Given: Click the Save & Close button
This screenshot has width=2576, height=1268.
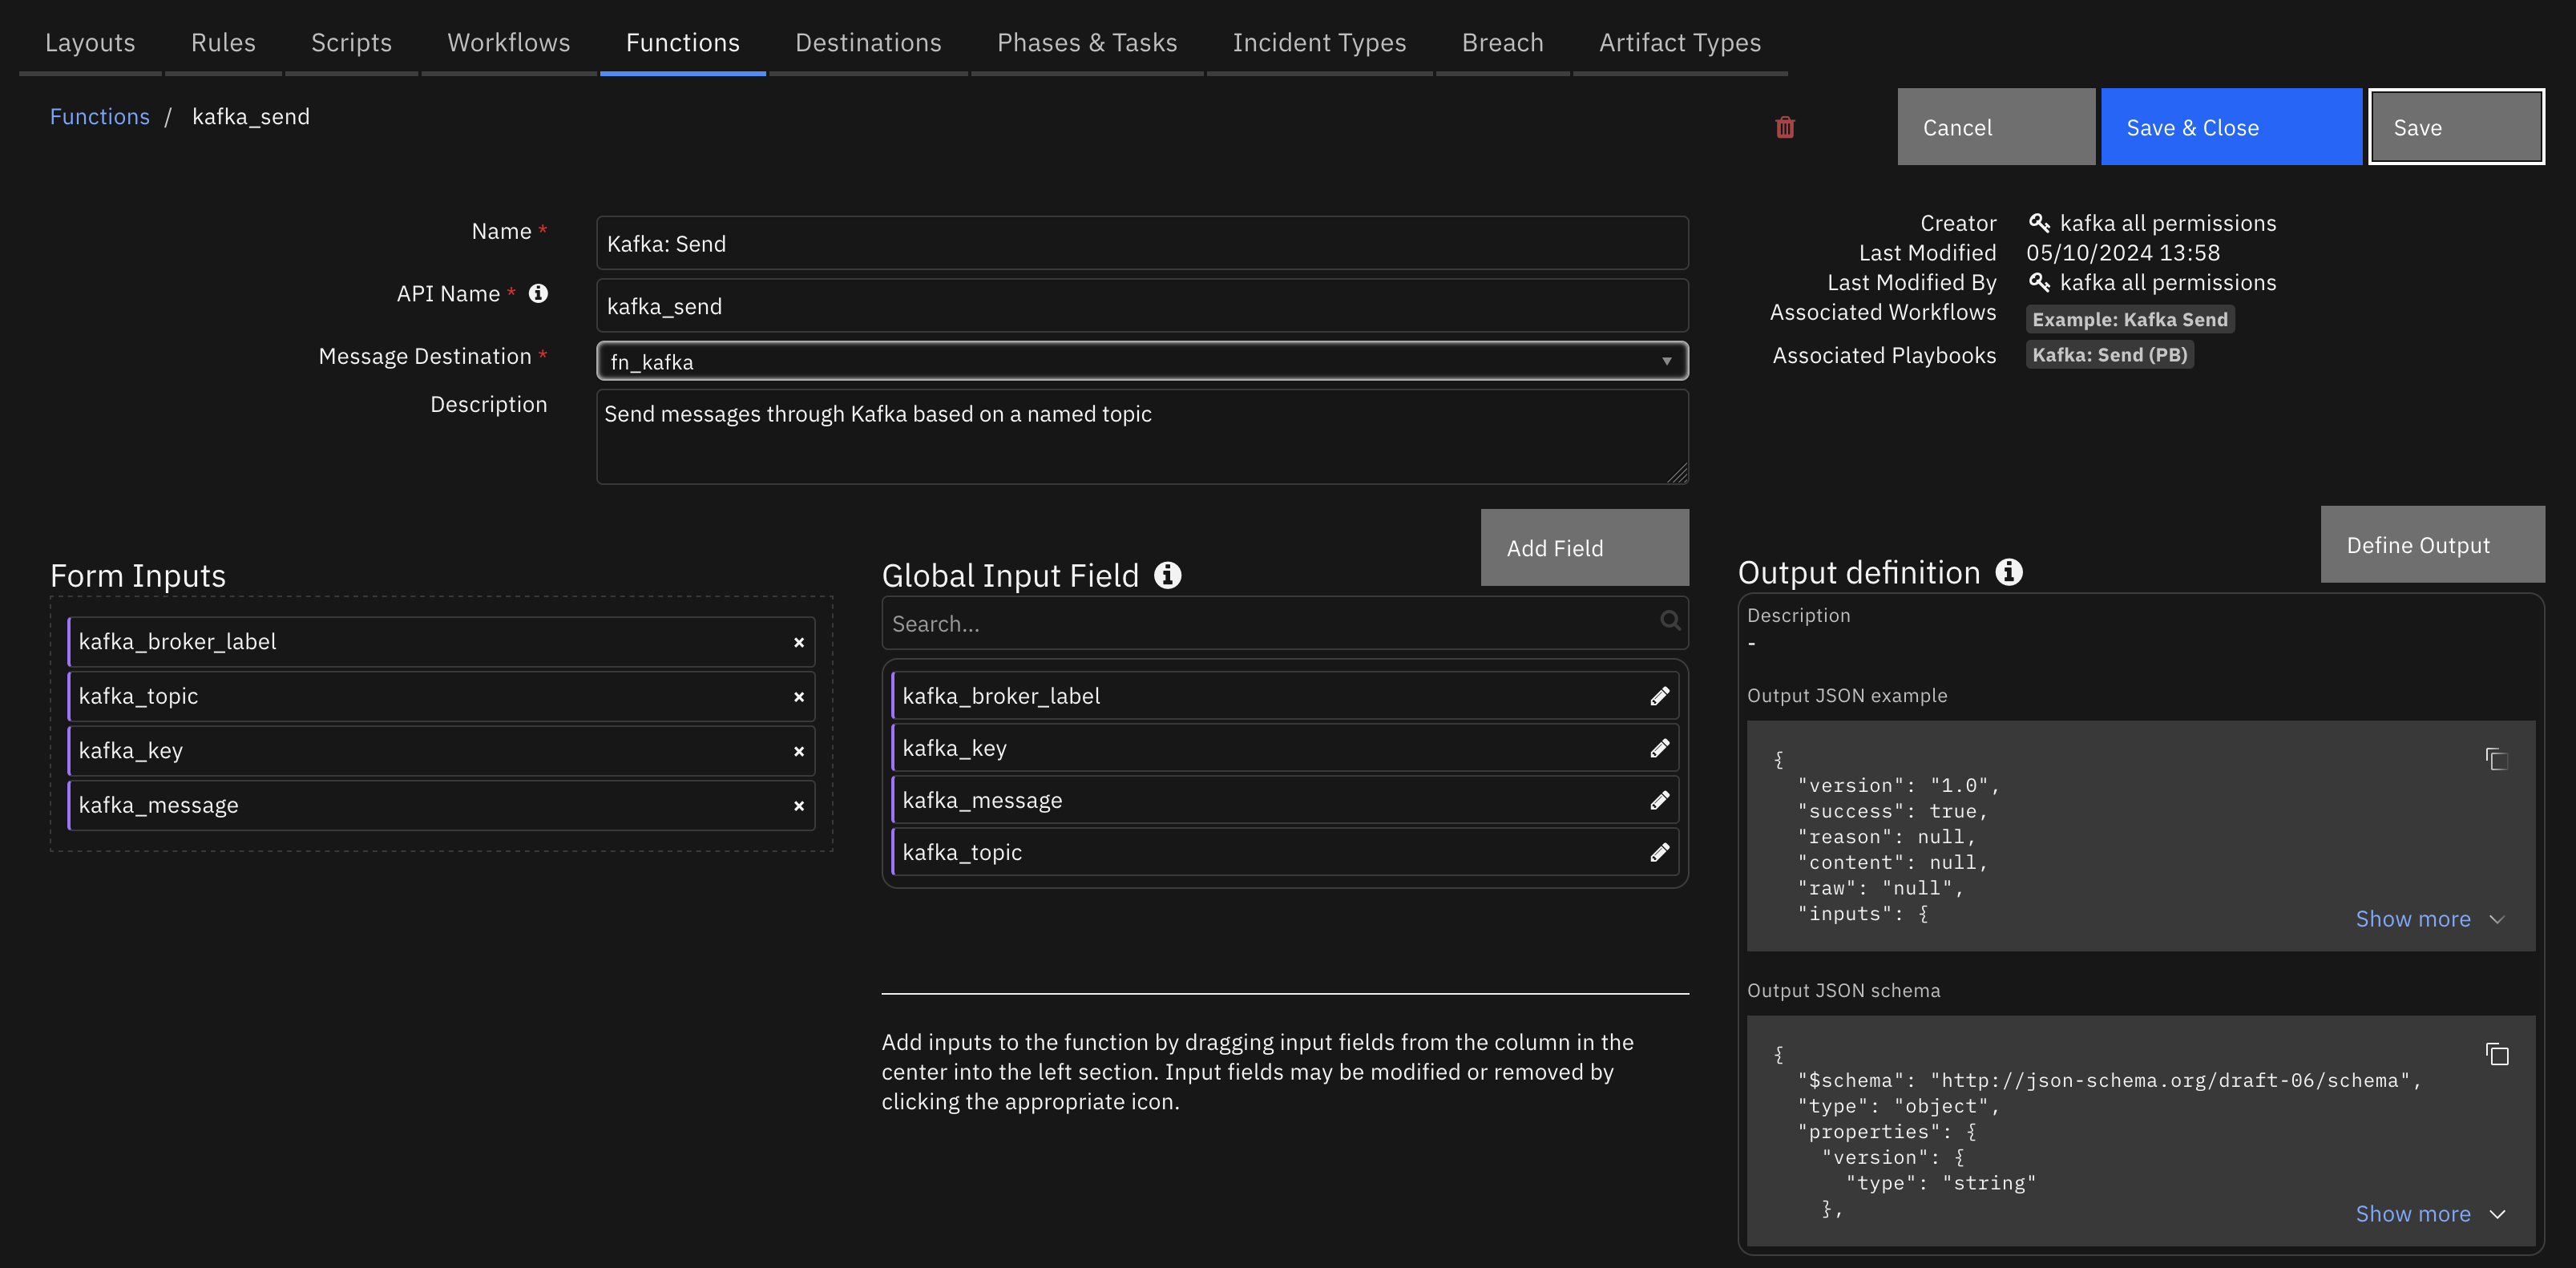Looking at the screenshot, I should click(2193, 127).
